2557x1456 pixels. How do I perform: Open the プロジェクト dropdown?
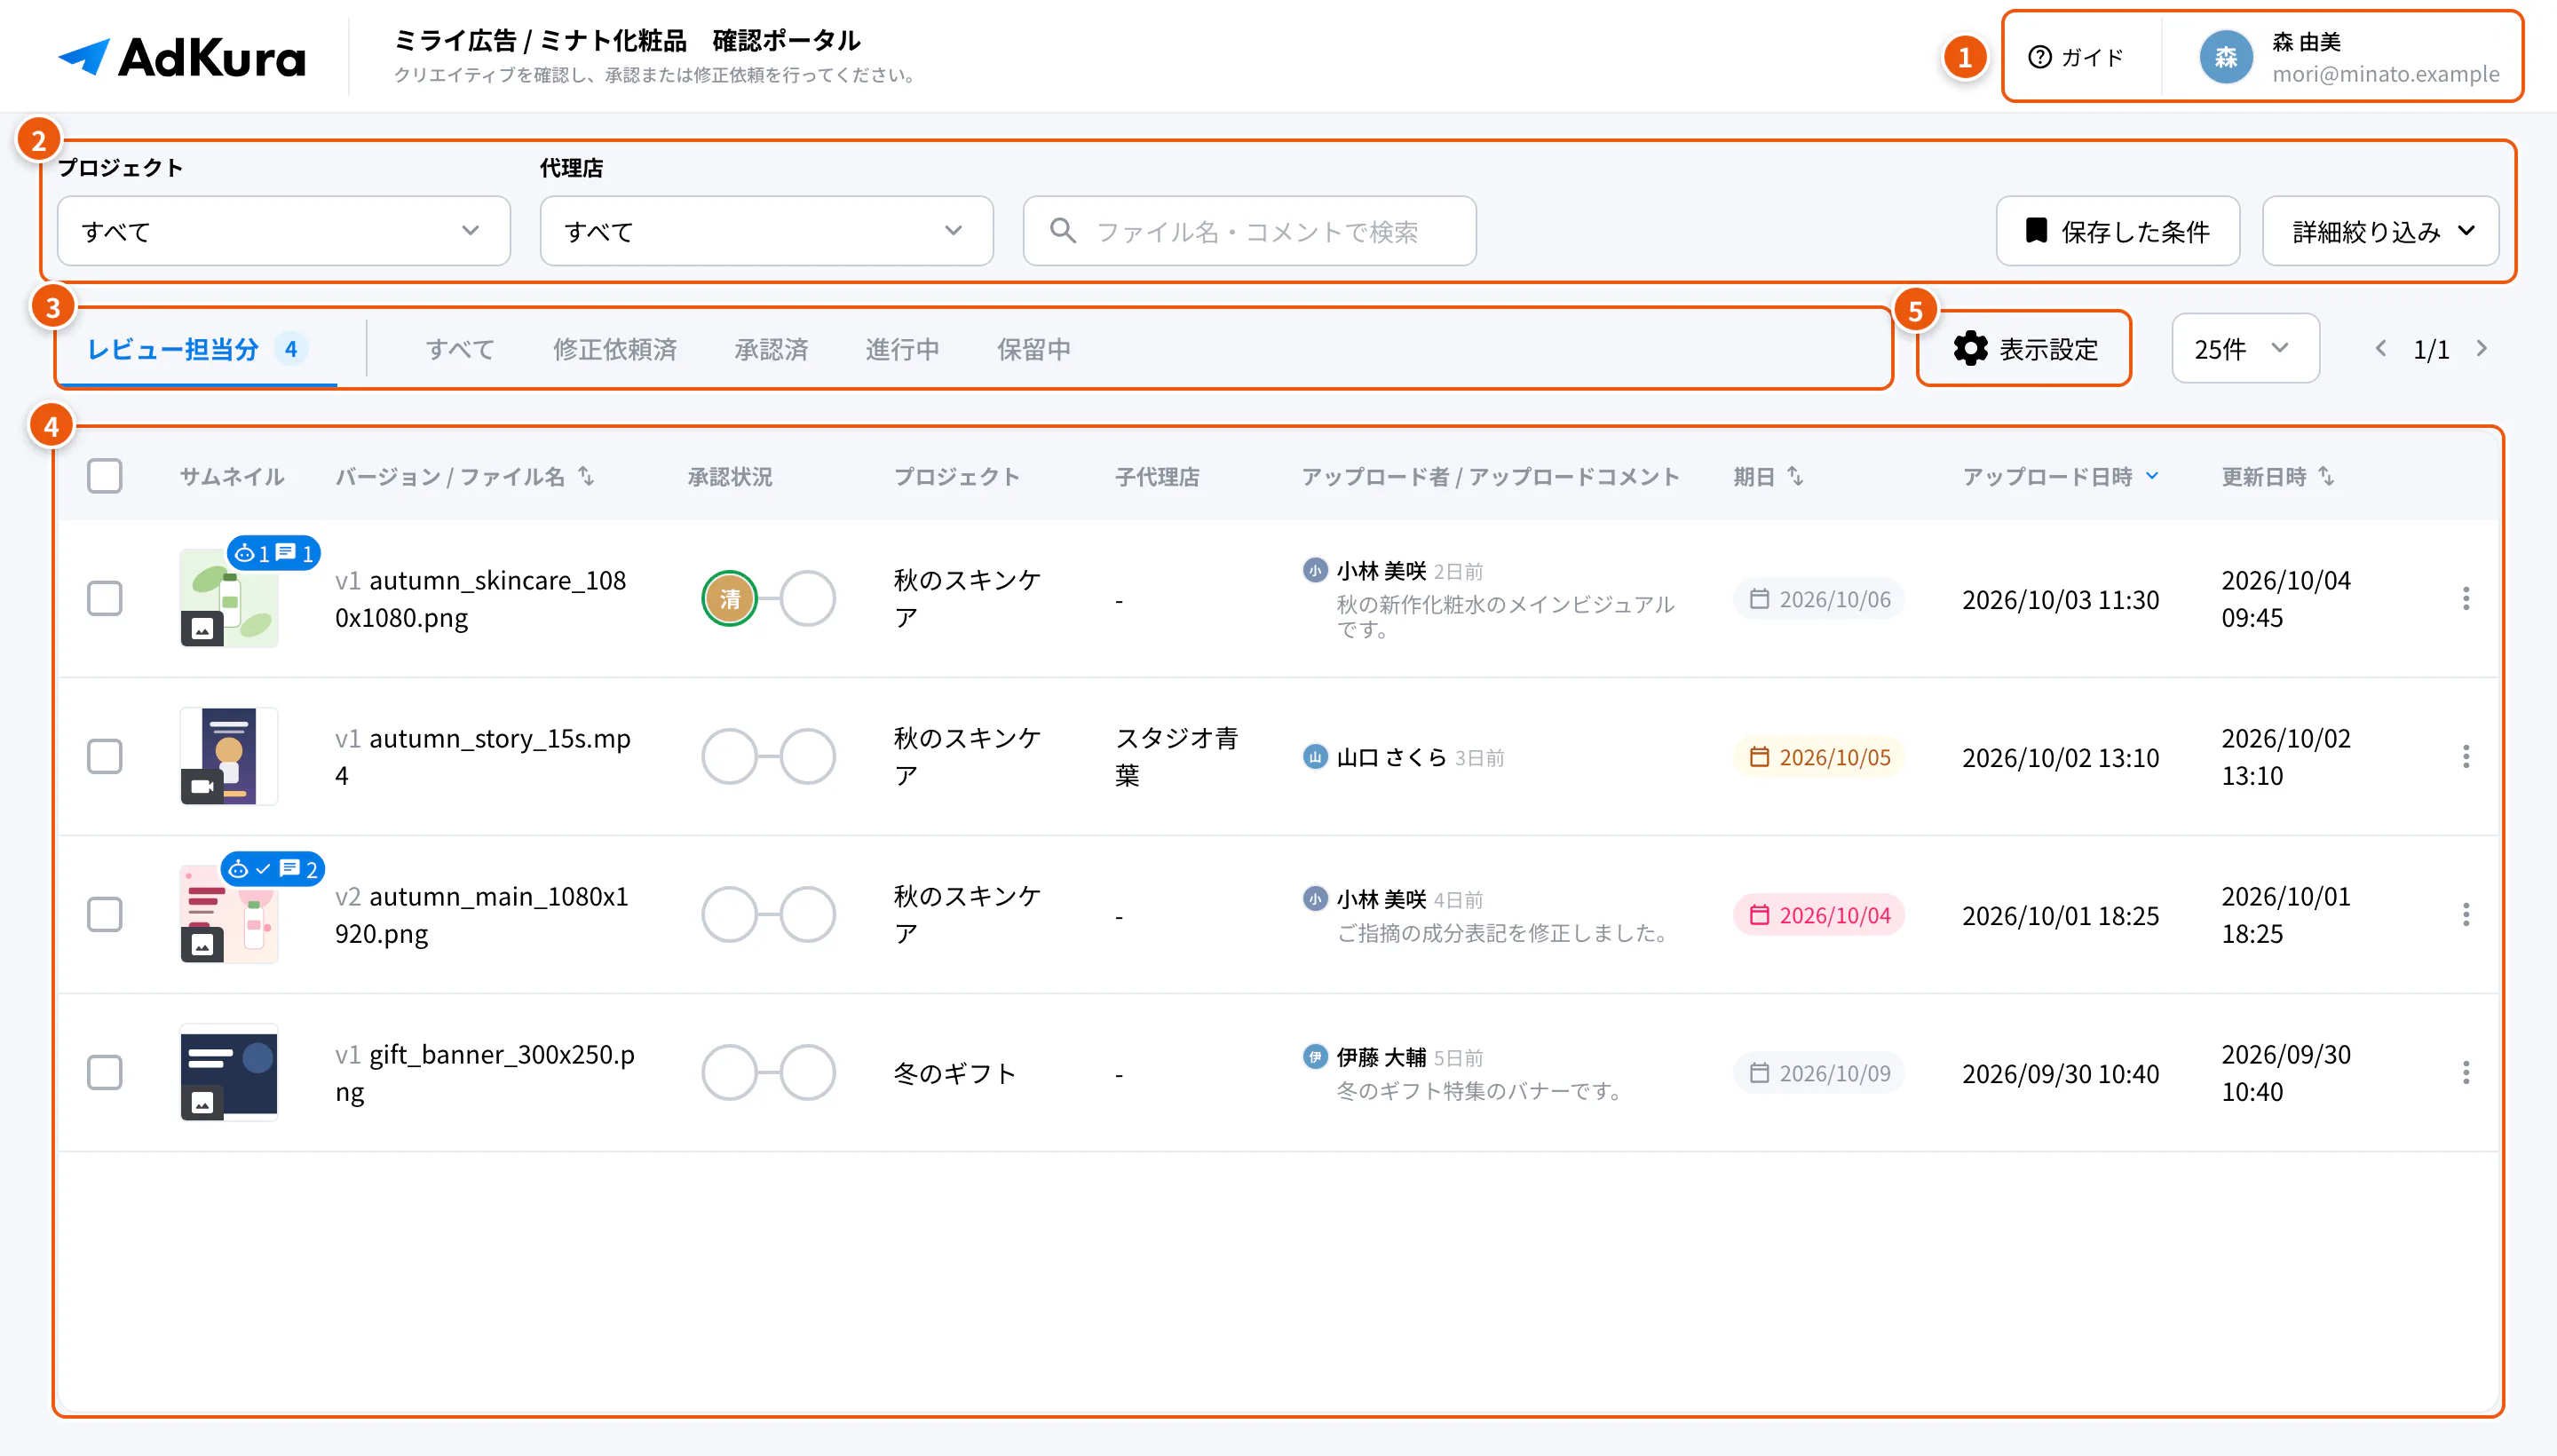pos(284,231)
